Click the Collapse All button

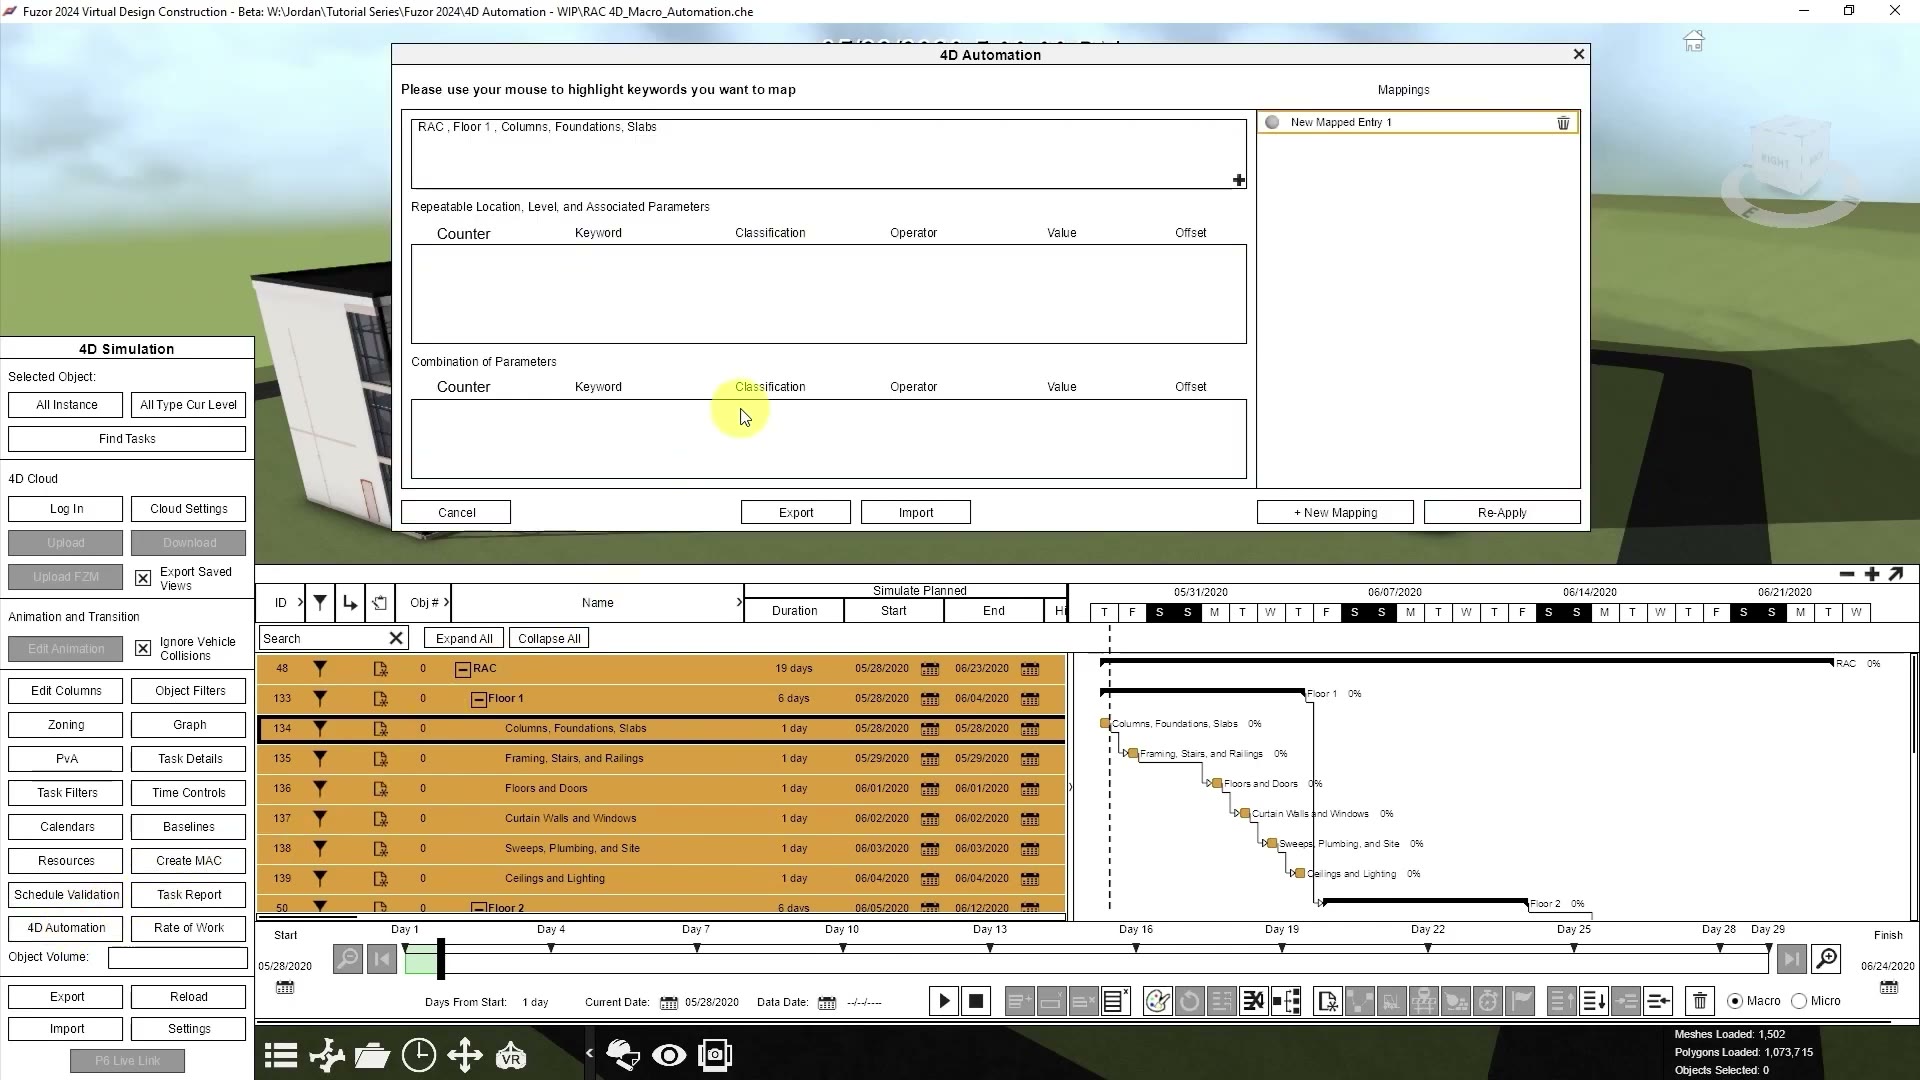point(549,639)
